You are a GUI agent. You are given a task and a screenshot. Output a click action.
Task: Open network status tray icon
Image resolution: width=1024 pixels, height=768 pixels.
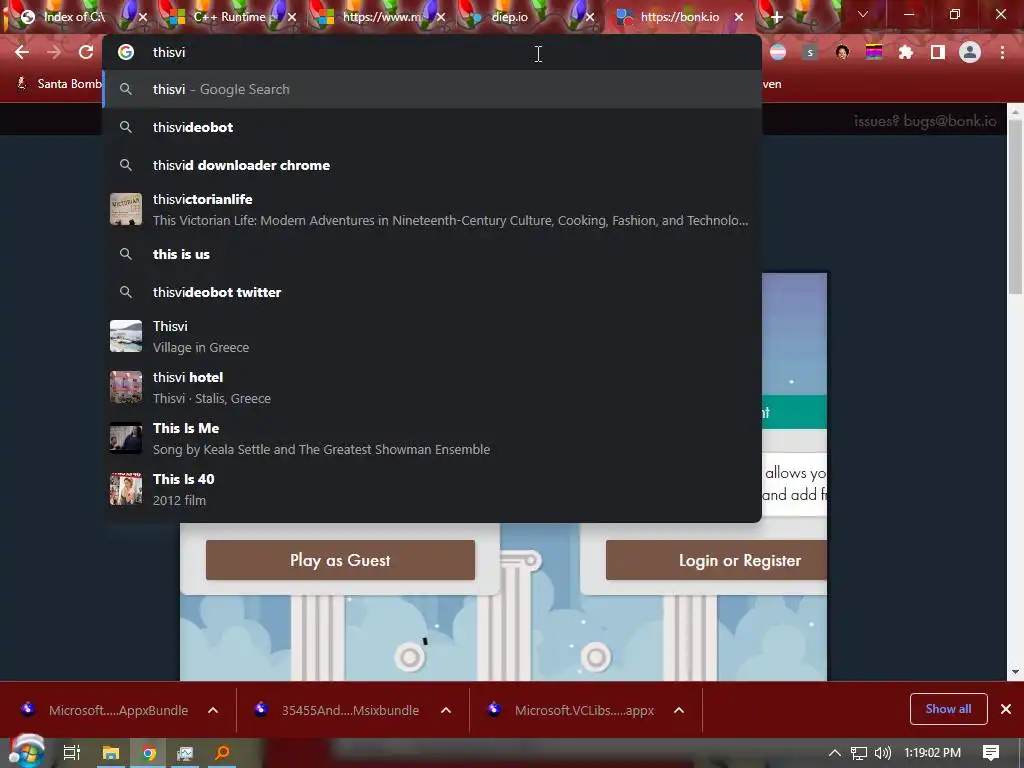(858, 753)
